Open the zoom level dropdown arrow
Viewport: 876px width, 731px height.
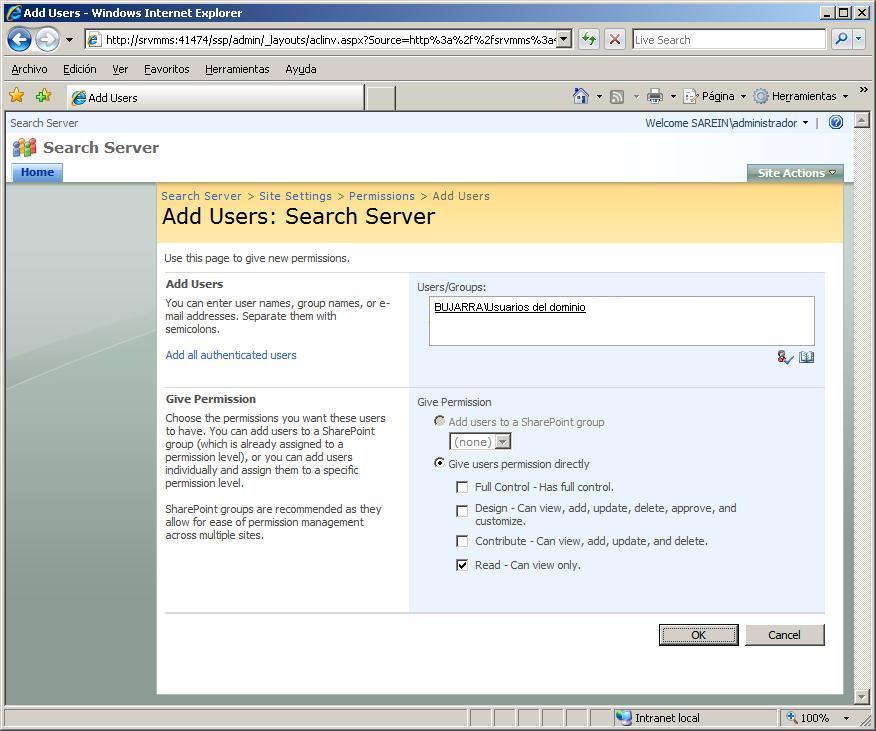pyautogui.click(x=846, y=718)
